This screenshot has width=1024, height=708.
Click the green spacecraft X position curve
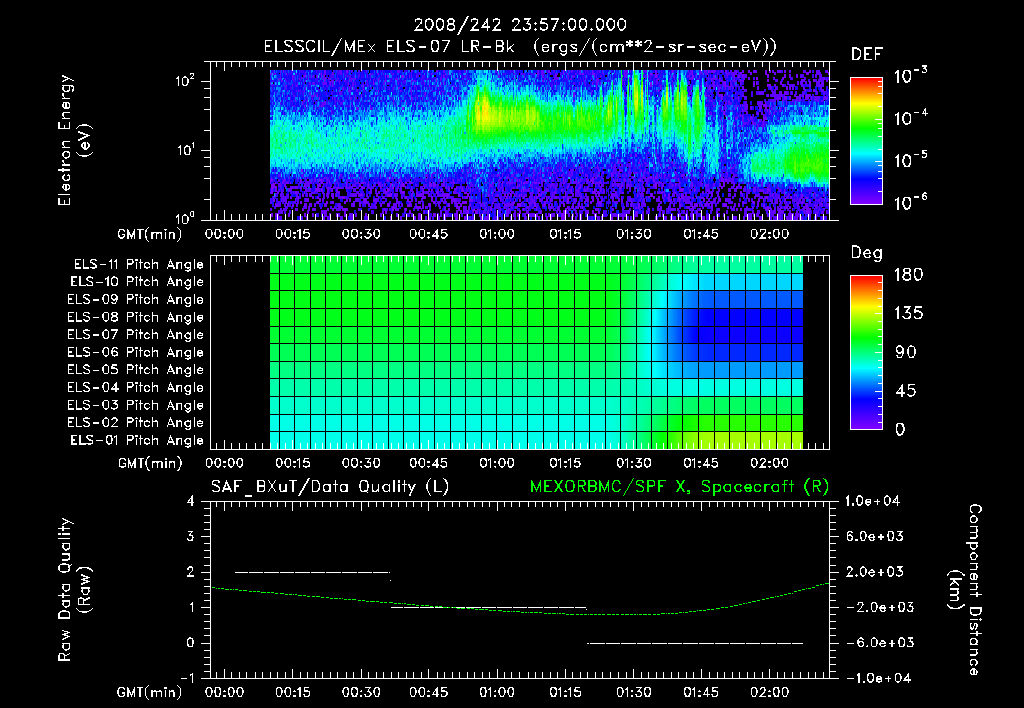click(520, 611)
